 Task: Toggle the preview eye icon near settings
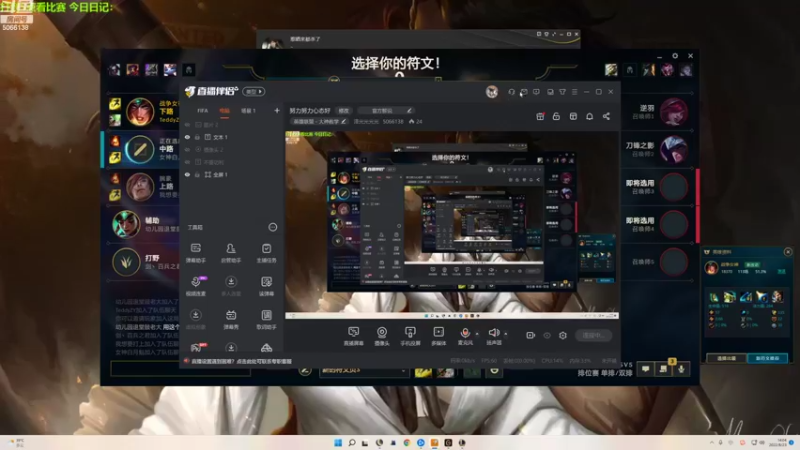pos(547,335)
